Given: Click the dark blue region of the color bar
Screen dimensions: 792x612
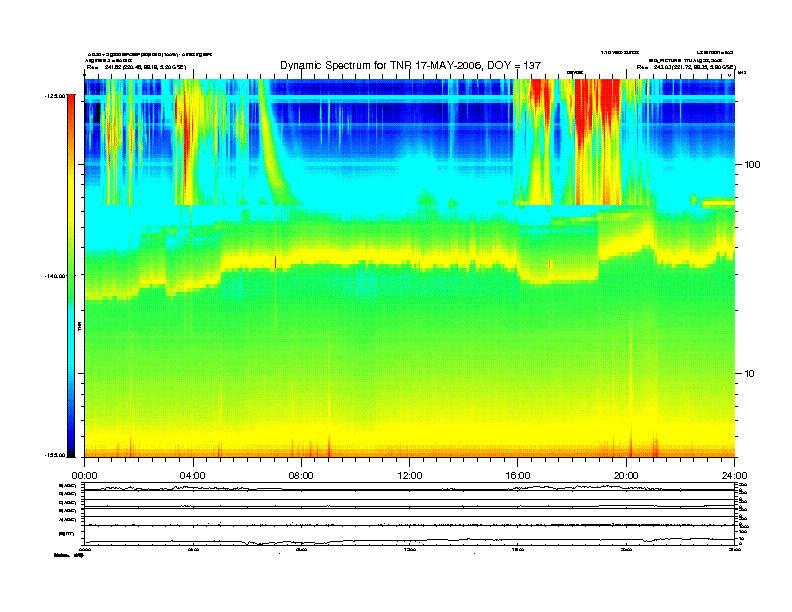Looking at the screenshot, I should pyautogui.click(x=71, y=429).
